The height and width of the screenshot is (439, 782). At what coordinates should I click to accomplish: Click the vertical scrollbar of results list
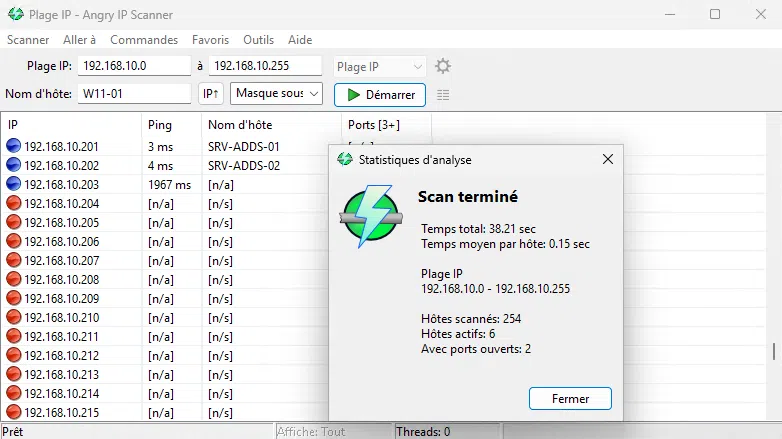click(773, 352)
